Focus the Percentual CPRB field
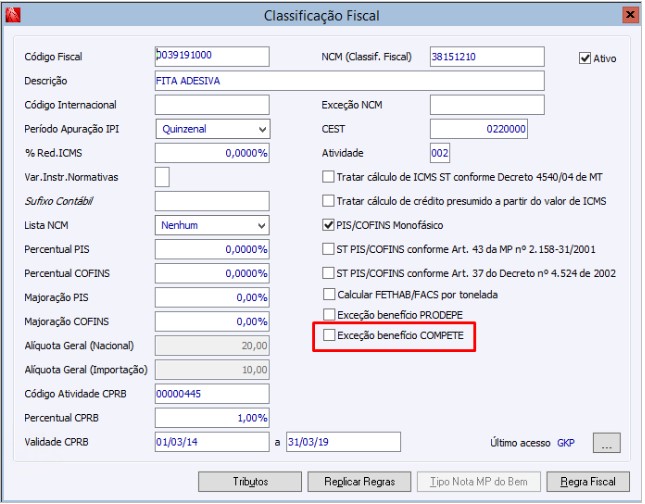This screenshot has height=504, width=645. coord(212,418)
